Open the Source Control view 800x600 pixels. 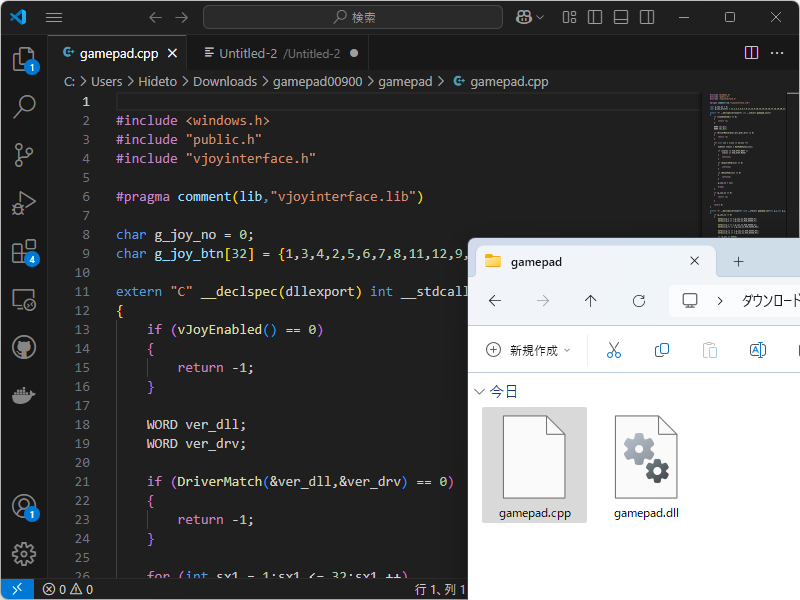24,155
